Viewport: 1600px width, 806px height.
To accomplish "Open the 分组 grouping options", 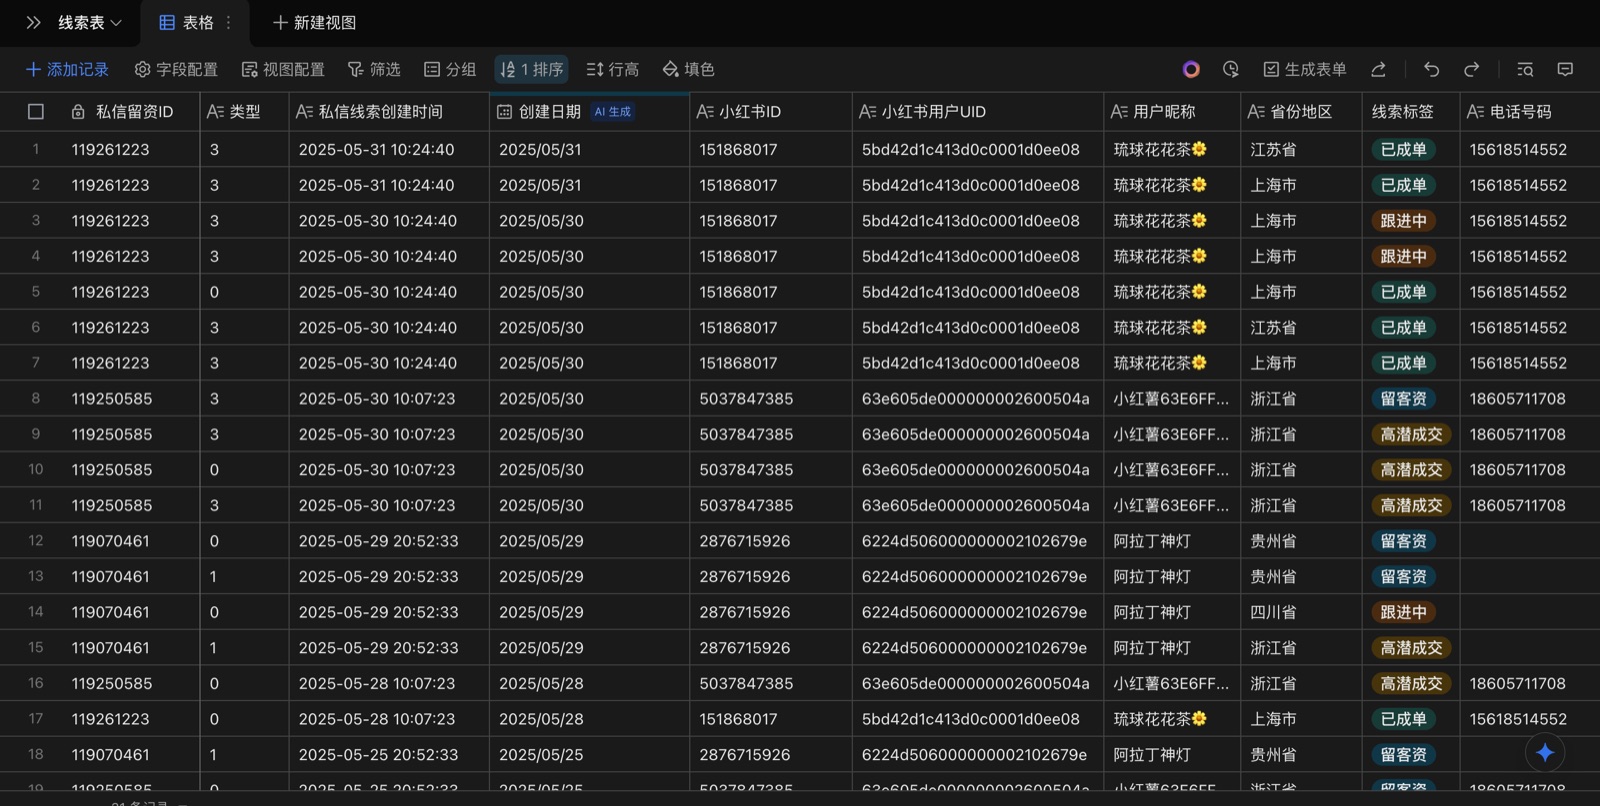I will (450, 69).
